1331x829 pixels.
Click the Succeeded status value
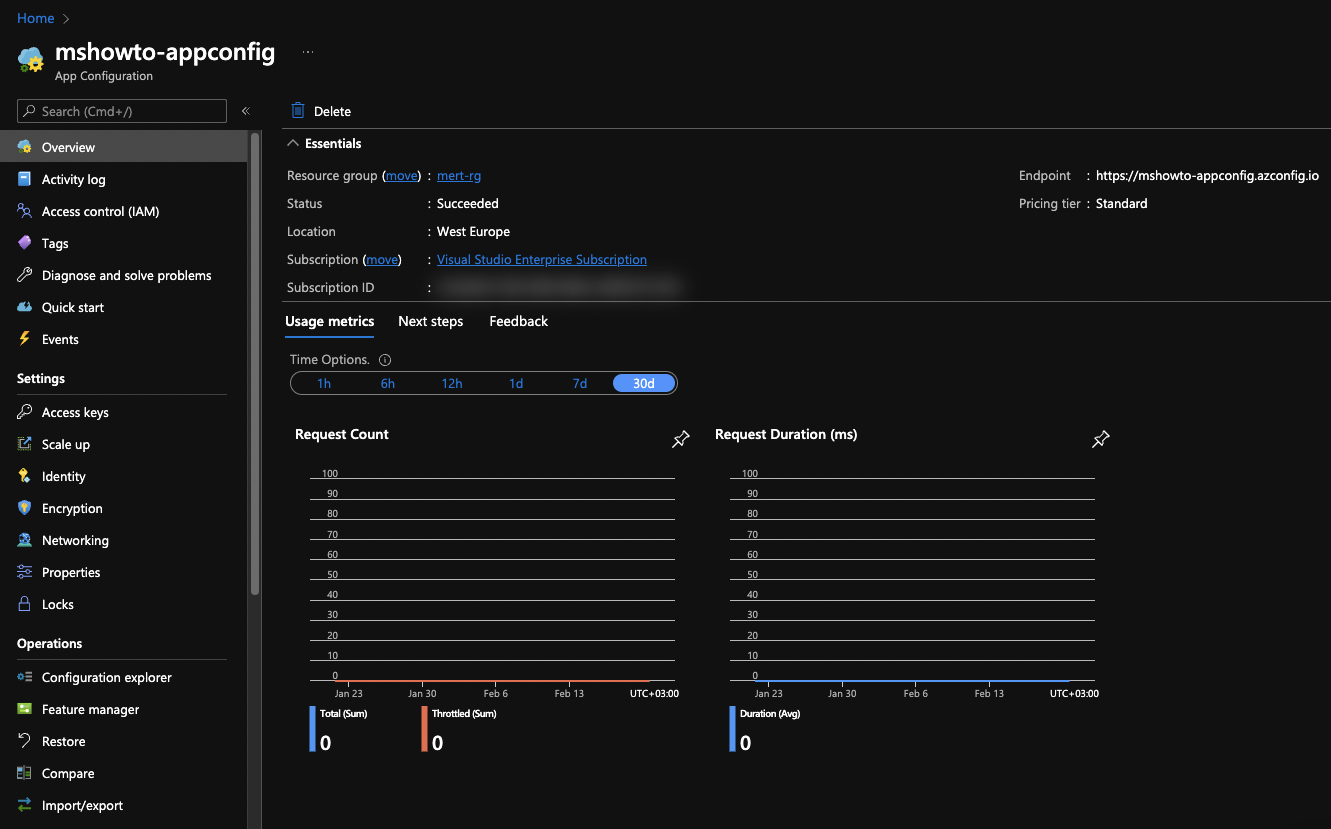(x=468, y=203)
